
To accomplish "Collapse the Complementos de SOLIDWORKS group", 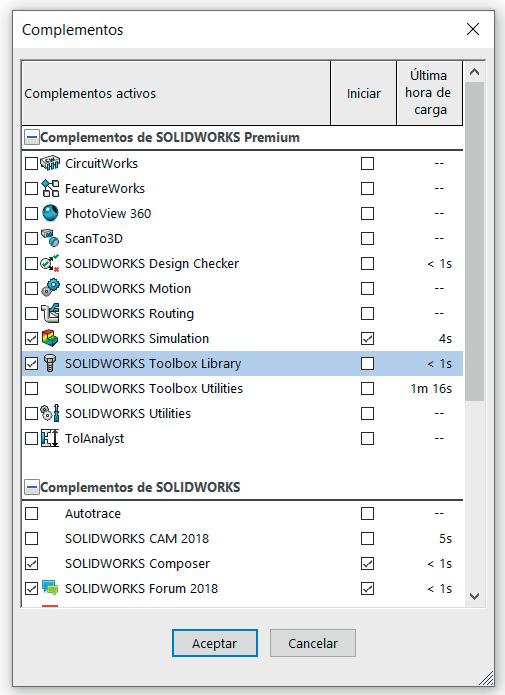I will (31, 488).
